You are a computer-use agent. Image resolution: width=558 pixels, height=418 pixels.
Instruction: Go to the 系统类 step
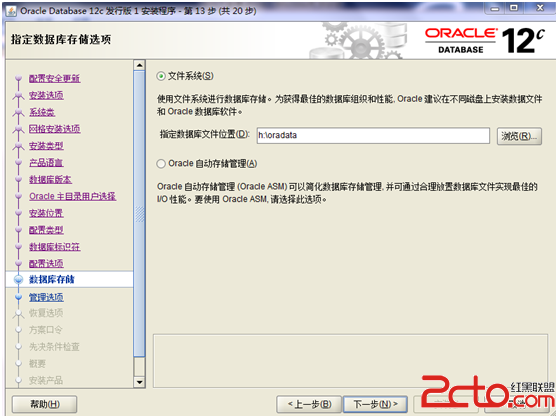(42, 112)
